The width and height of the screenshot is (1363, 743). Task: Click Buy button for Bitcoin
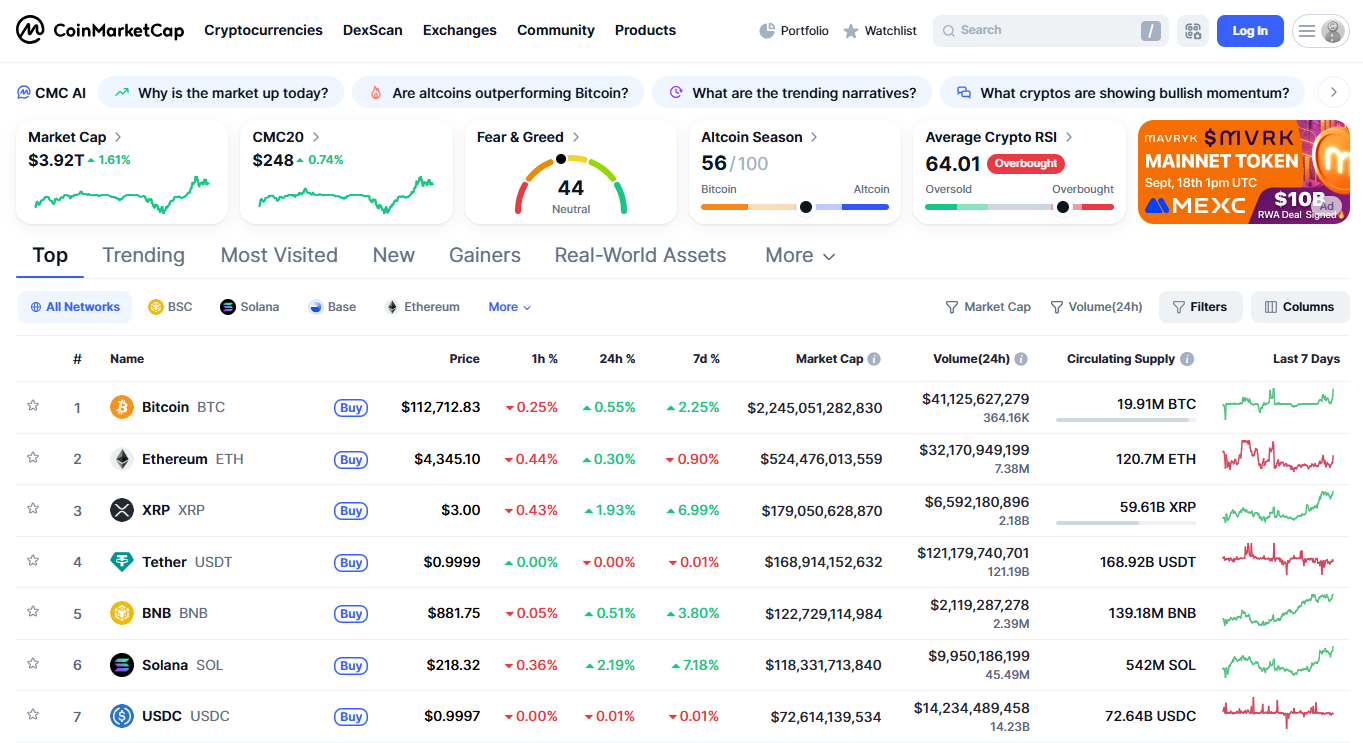(351, 408)
